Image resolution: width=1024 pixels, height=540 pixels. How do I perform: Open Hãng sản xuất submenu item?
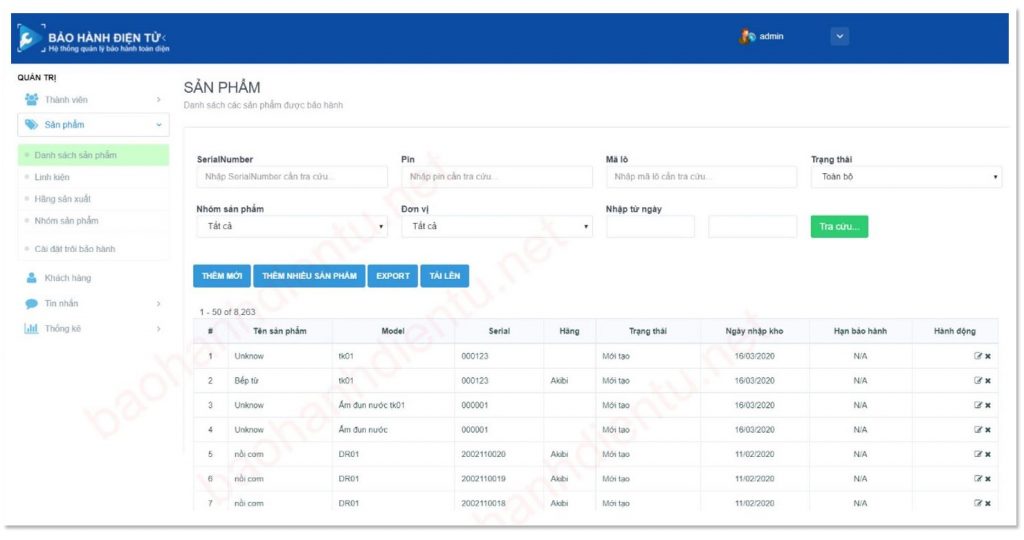[93, 199]
